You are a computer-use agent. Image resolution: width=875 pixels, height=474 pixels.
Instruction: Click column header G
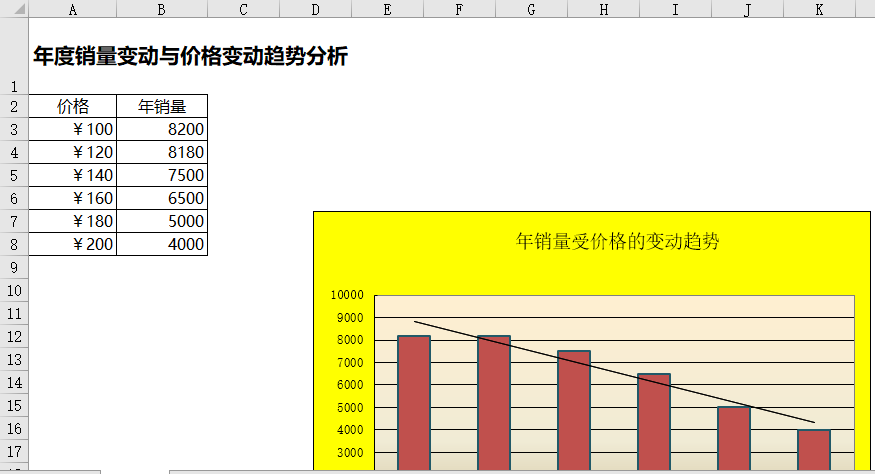(531, 9)
